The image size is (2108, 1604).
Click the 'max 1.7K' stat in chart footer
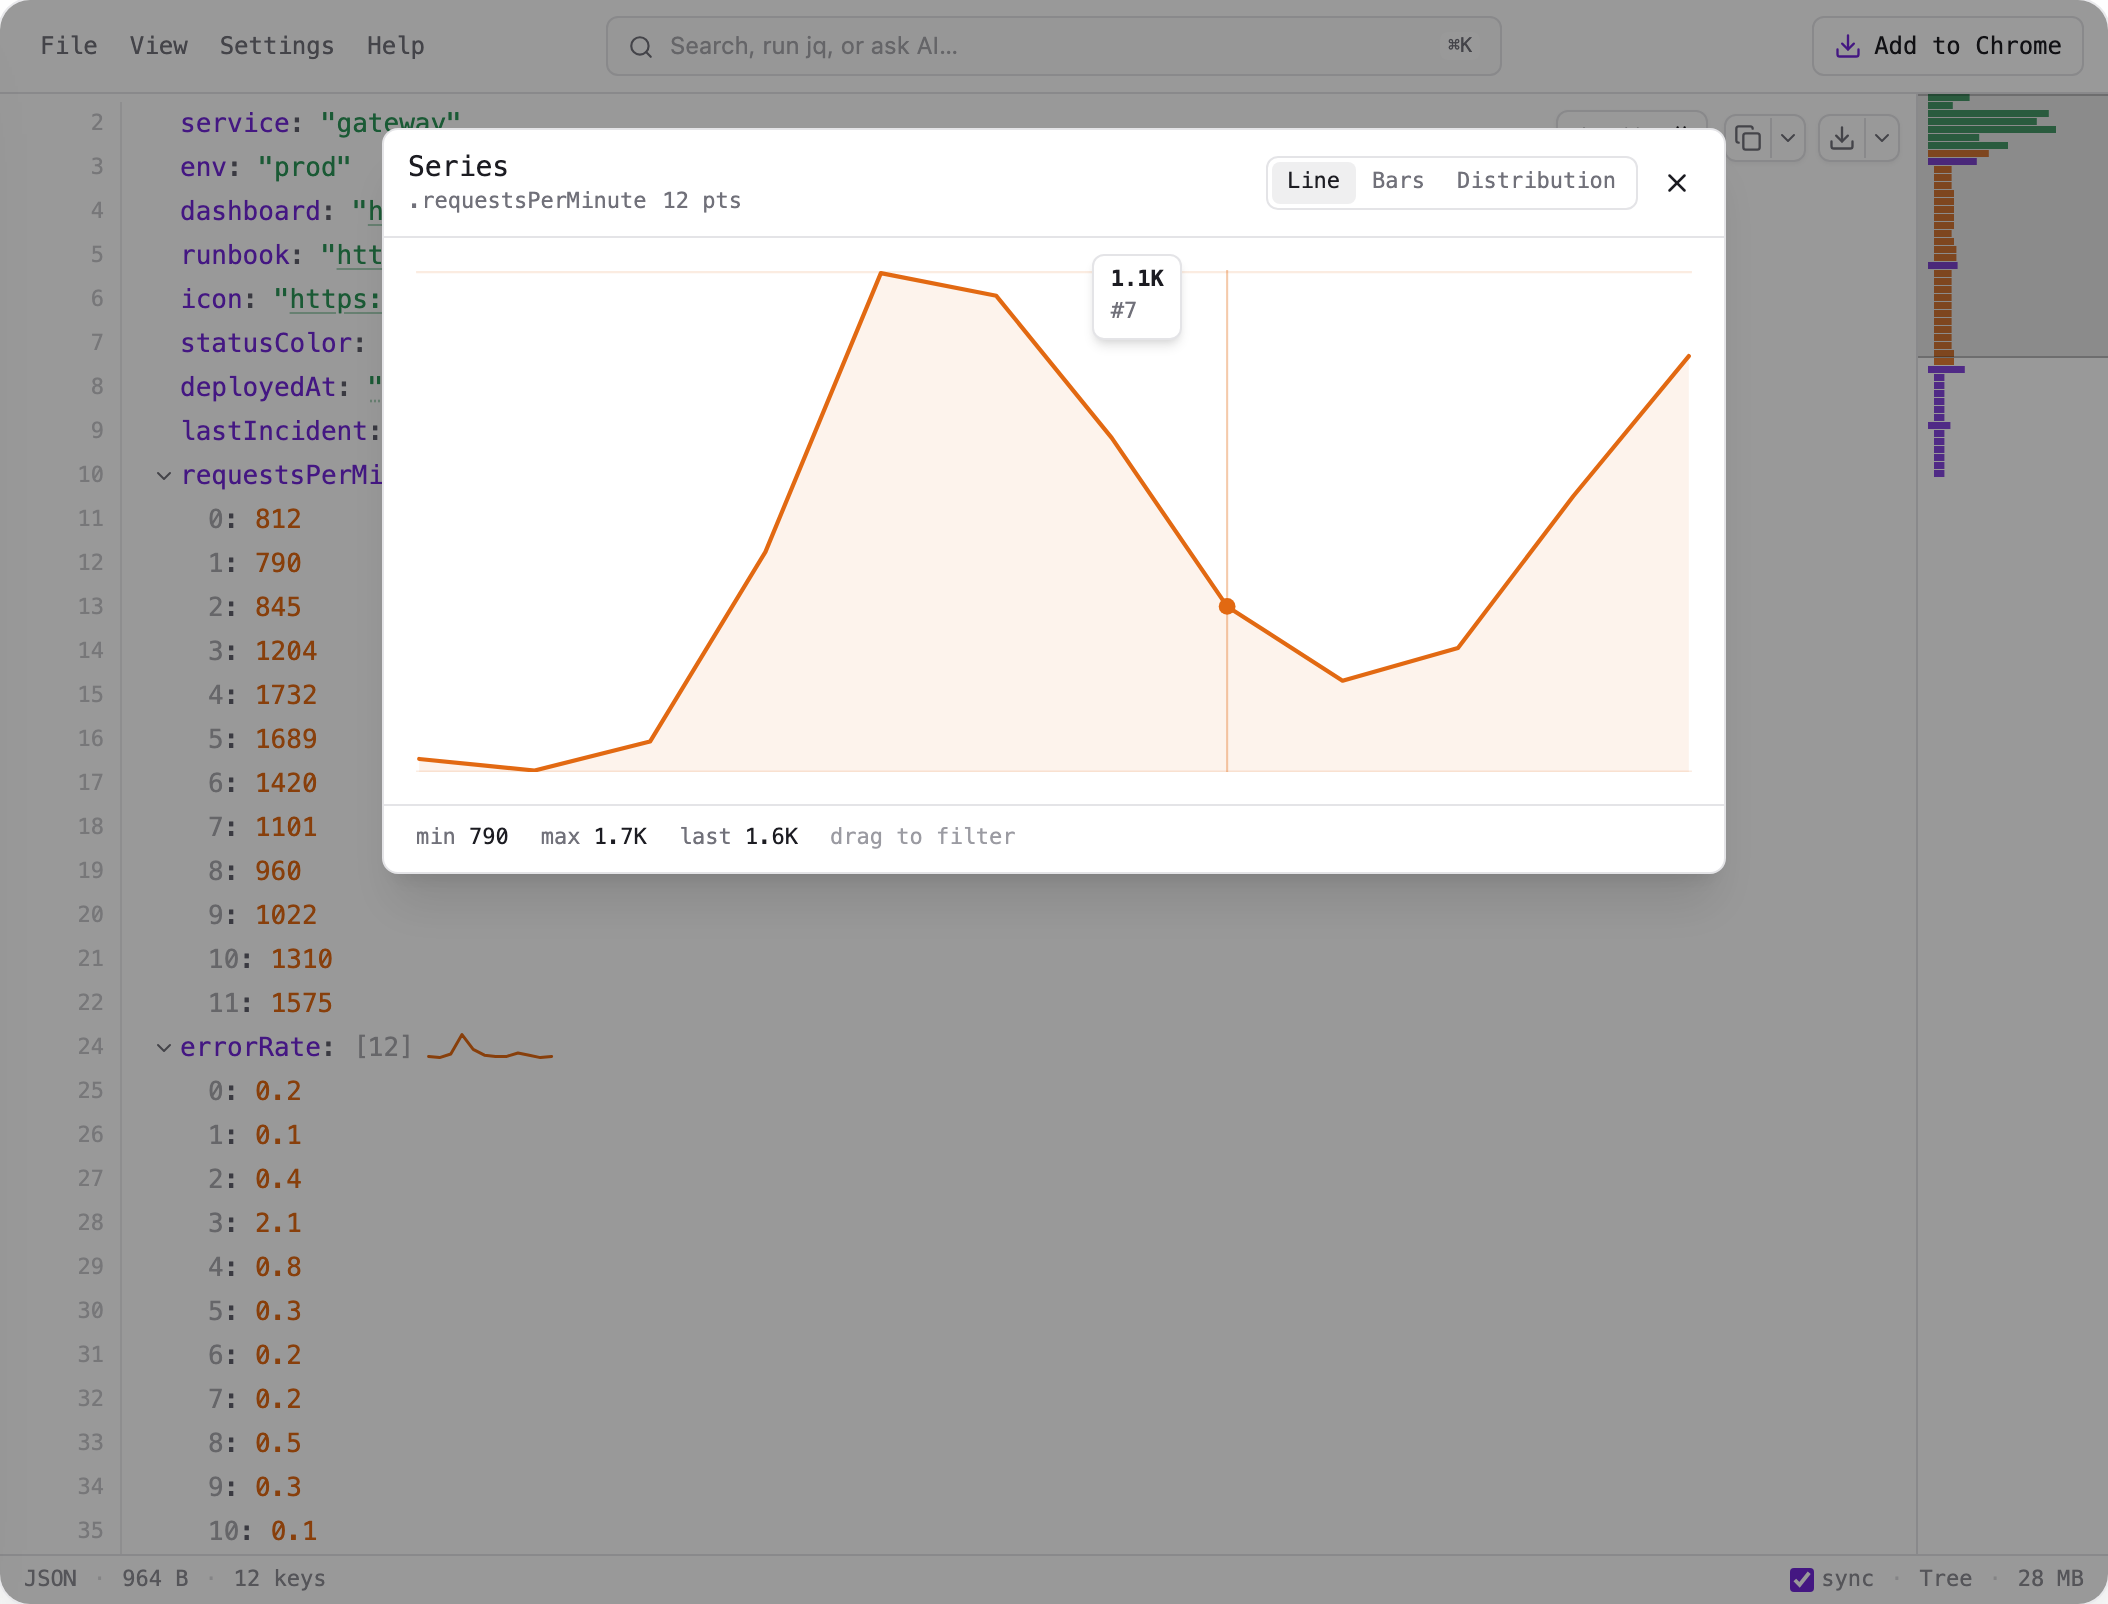[594, 836]
